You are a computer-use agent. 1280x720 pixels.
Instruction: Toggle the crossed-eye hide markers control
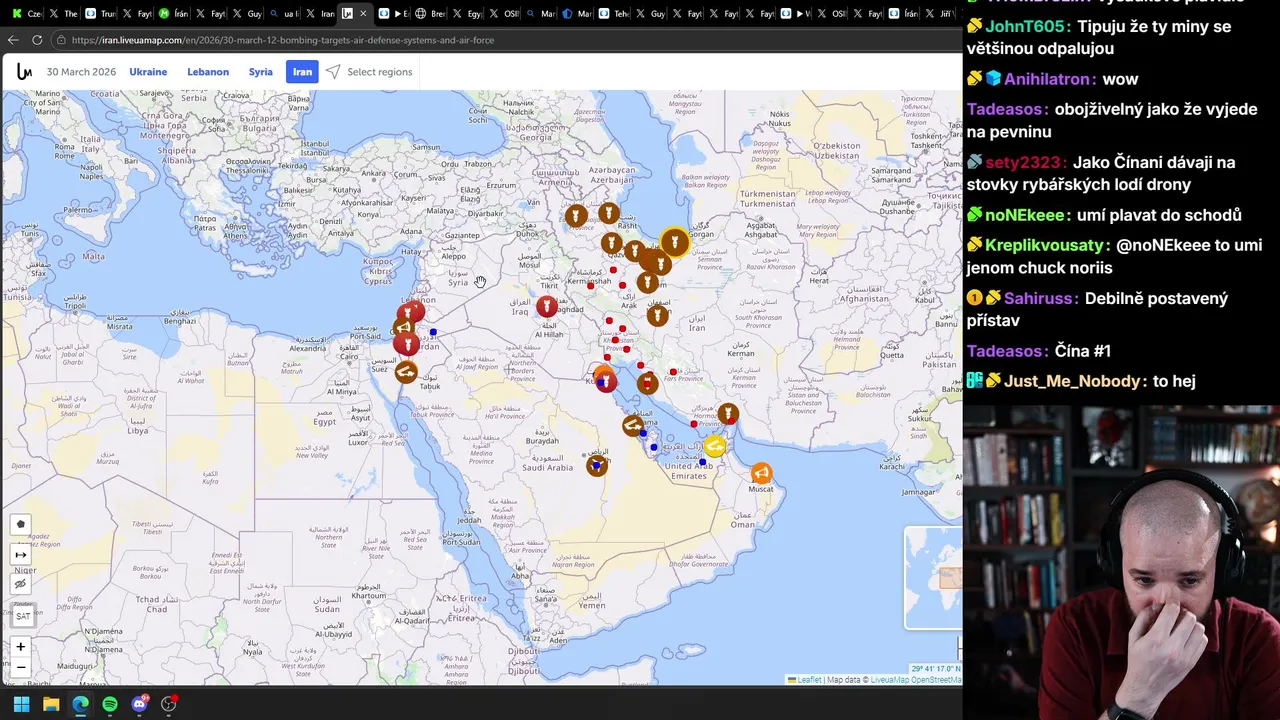coord(21,584)
